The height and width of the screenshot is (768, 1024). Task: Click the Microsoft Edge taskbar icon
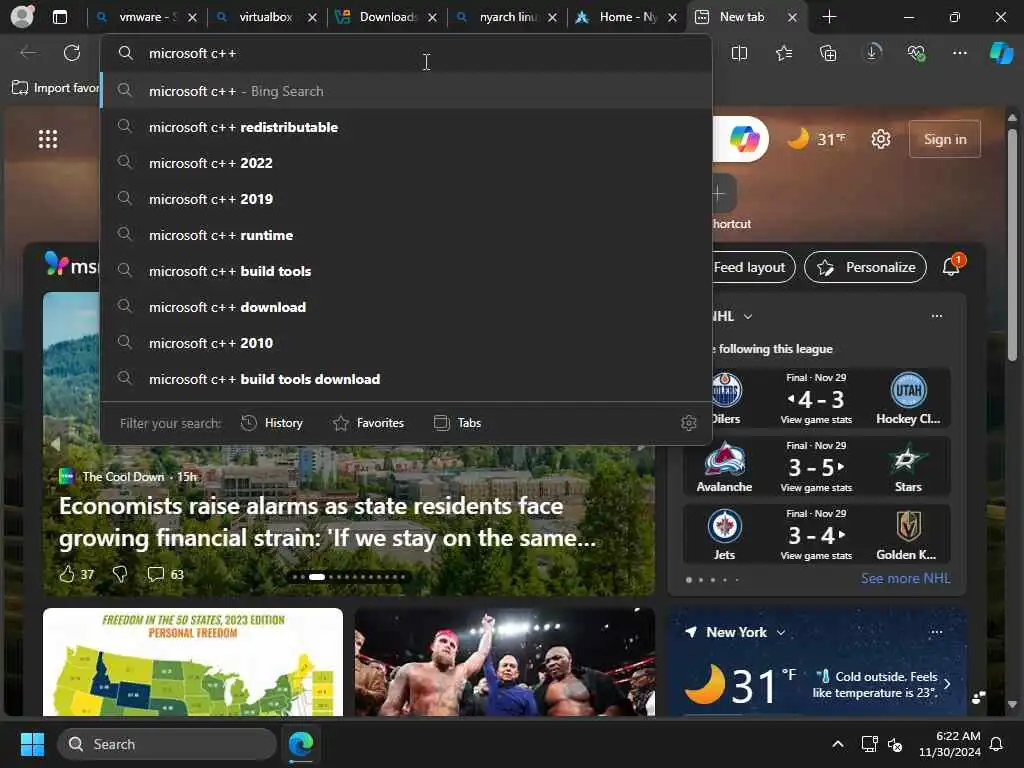(301, 744)
